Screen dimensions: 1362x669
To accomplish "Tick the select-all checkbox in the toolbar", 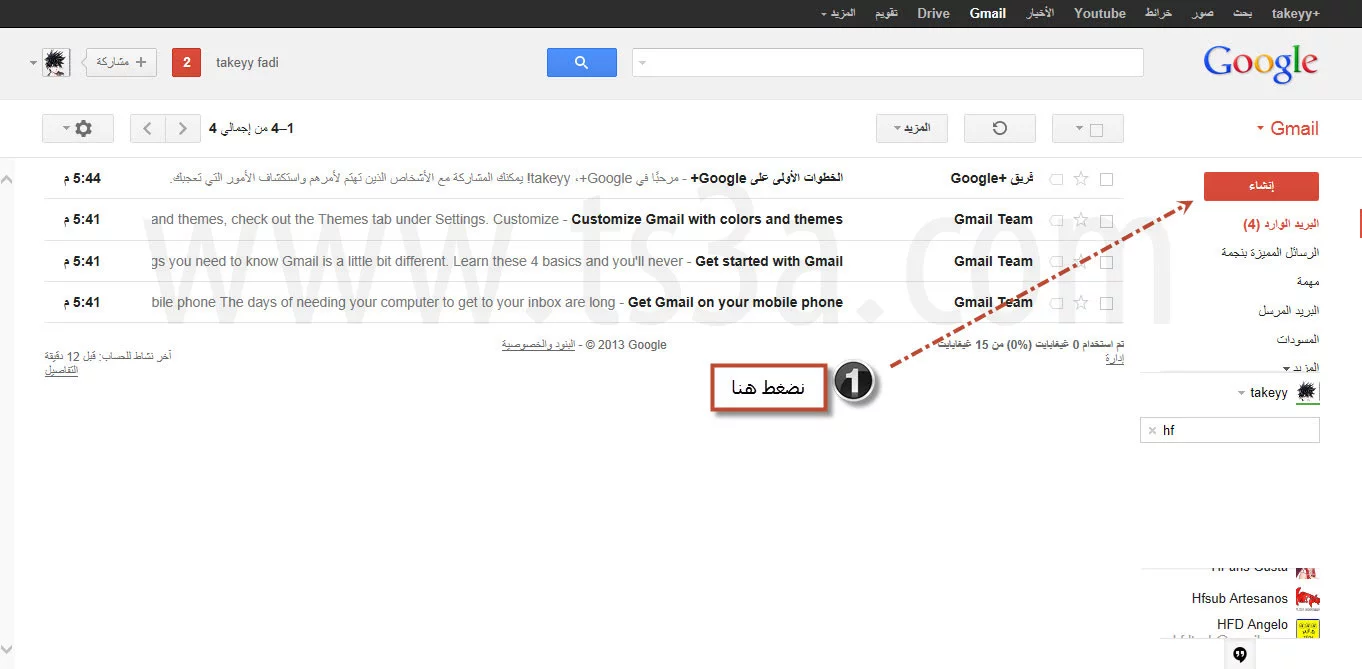I will point(1096,129).
